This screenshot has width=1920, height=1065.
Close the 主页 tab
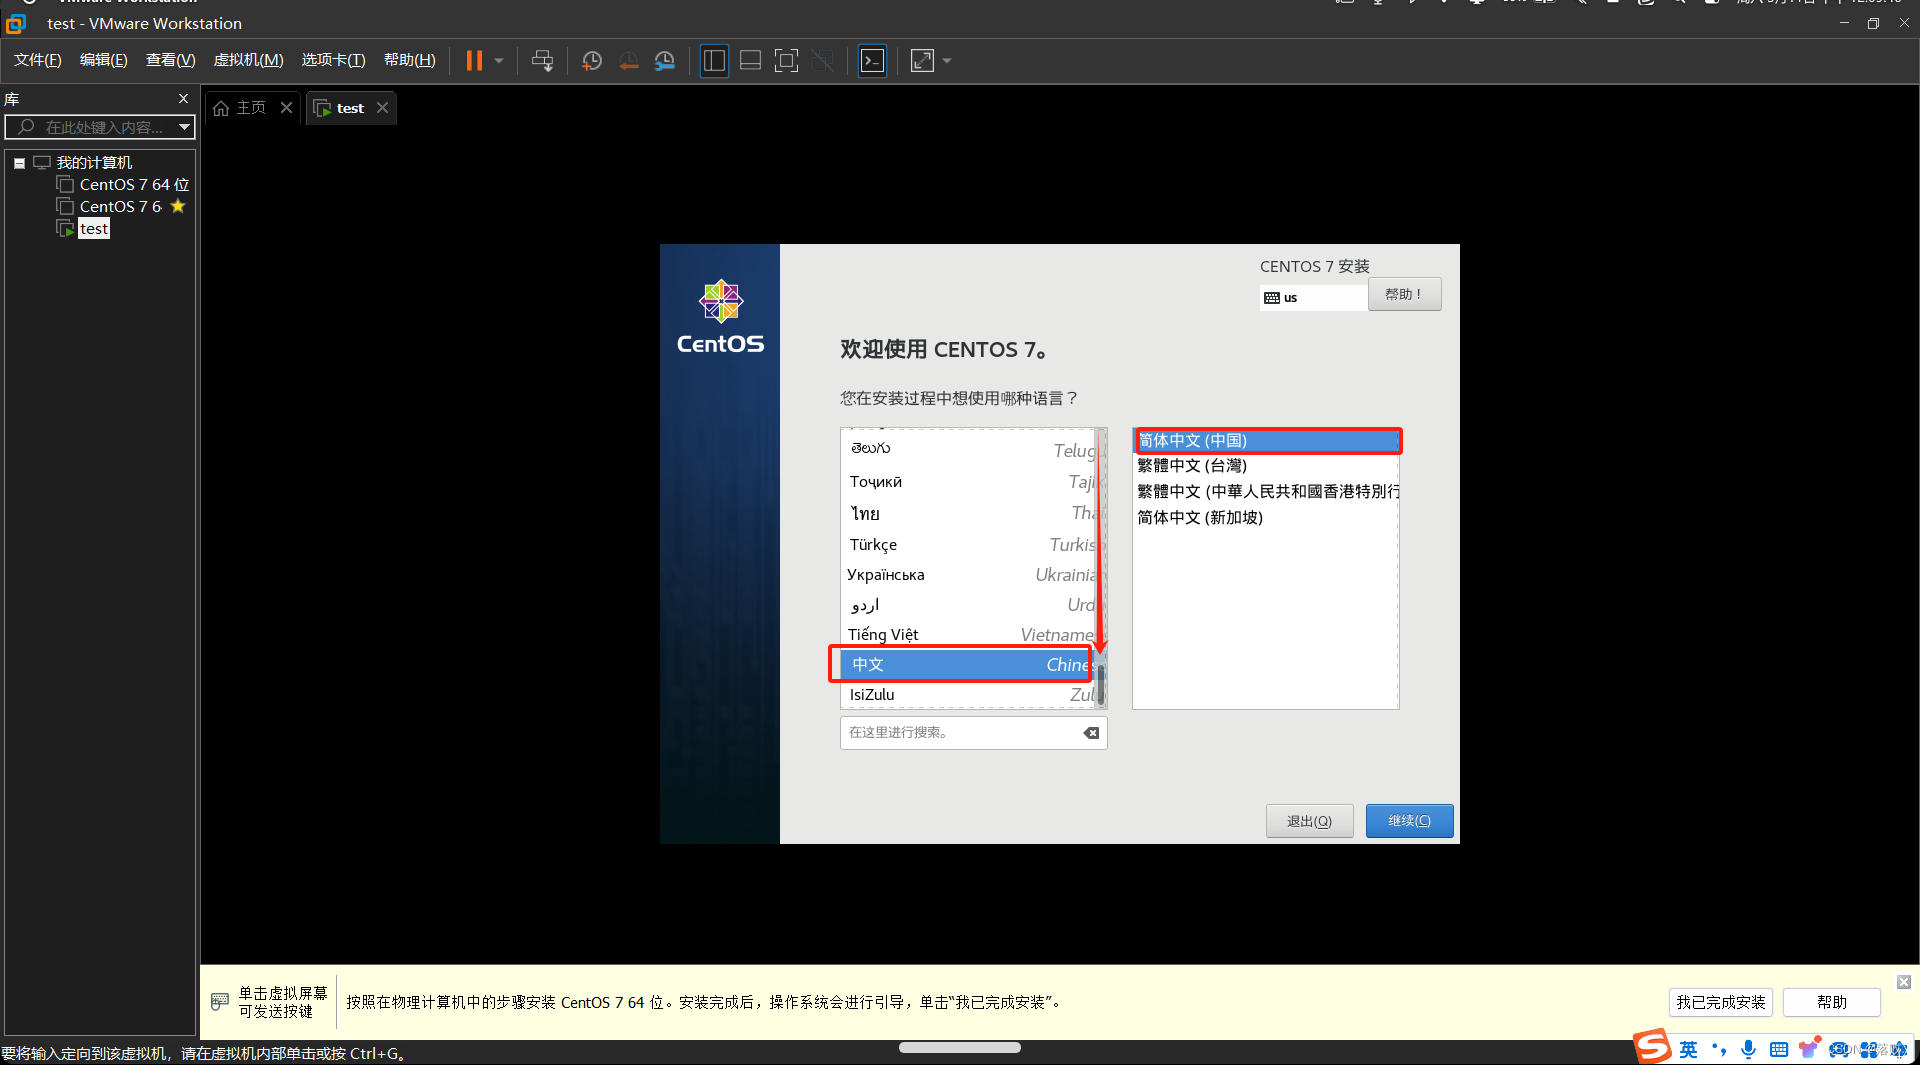(286, 108)
